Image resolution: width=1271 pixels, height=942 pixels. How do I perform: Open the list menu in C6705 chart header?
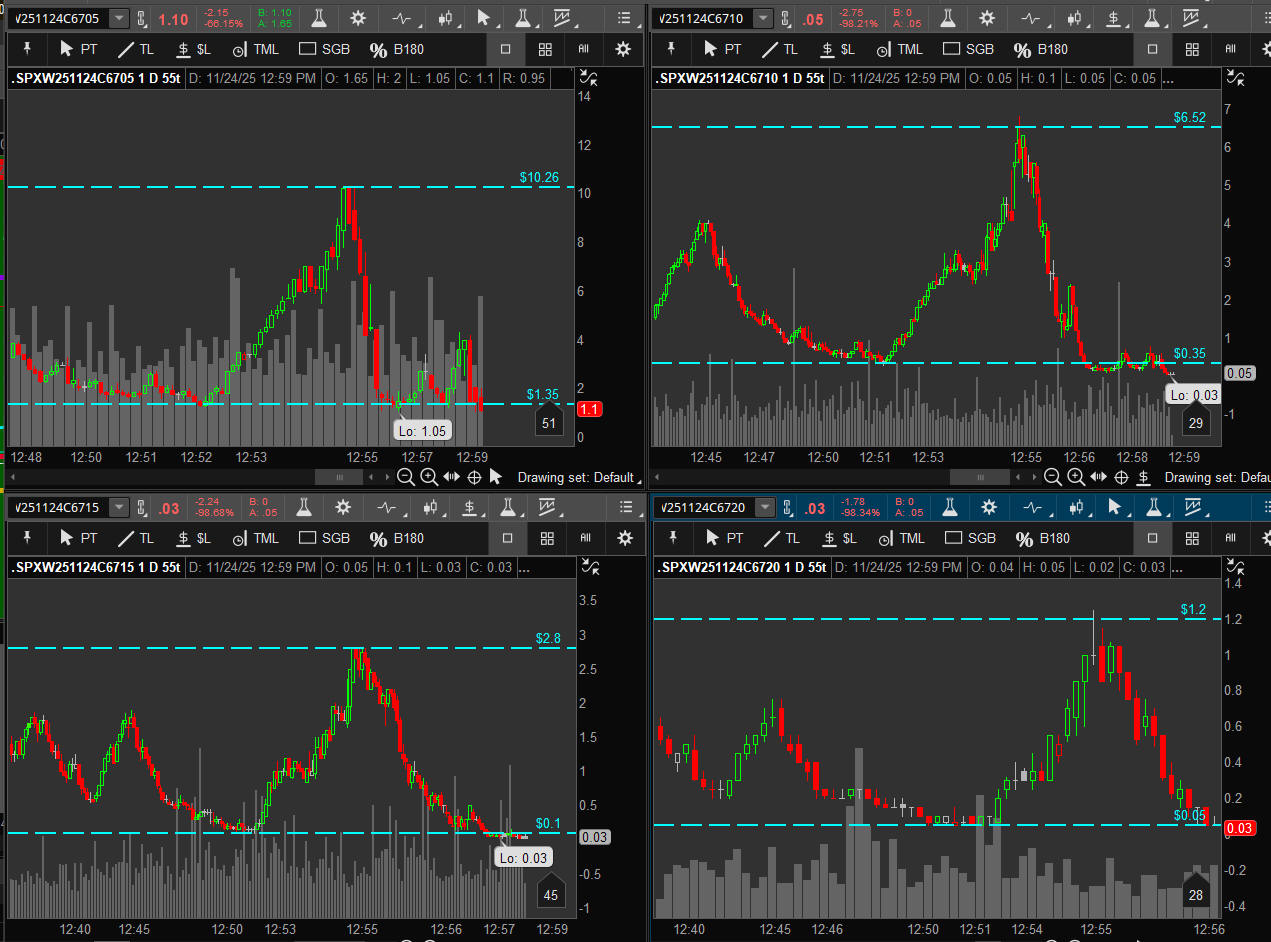(626, 18)
